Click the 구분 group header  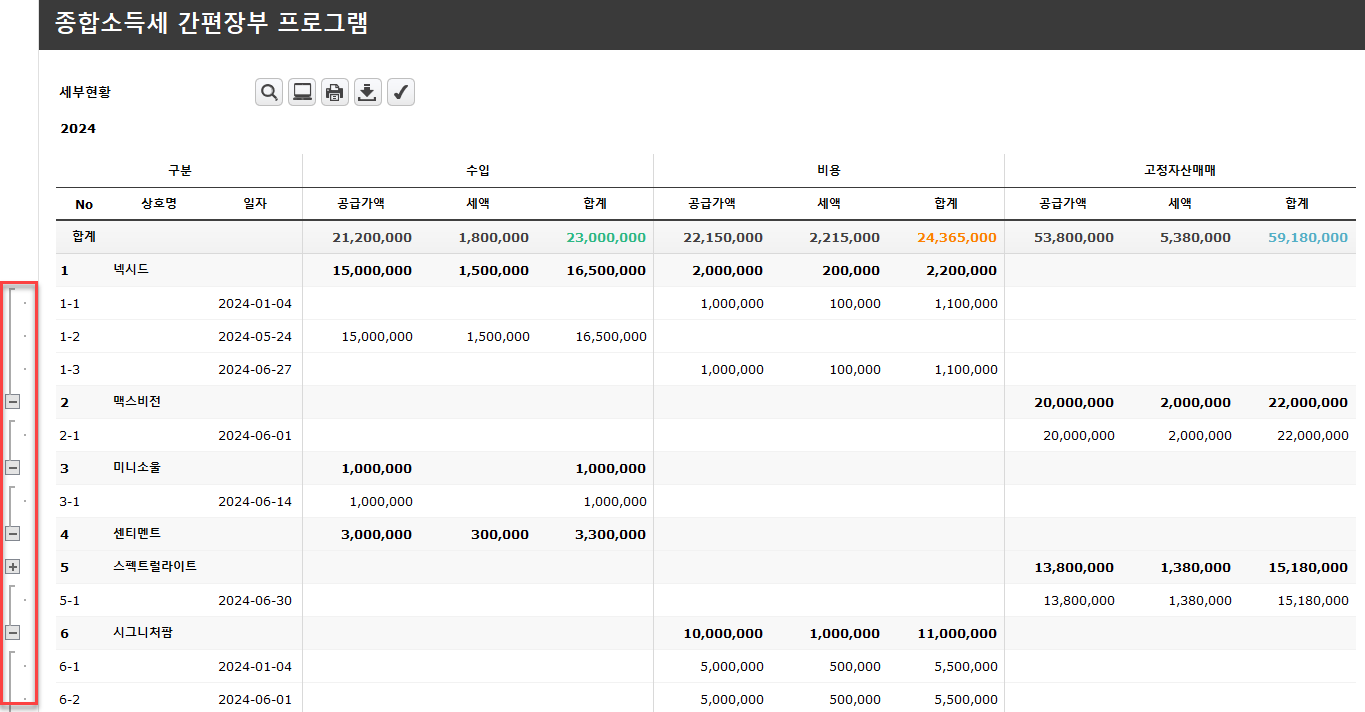click(x=180, y=170)
